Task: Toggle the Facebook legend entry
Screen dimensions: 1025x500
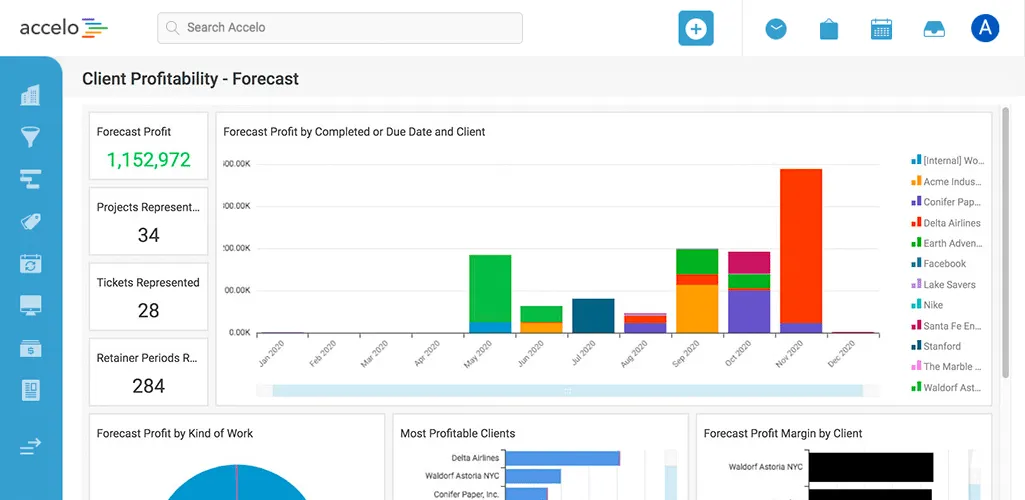Action: click(x=939, y=263)
